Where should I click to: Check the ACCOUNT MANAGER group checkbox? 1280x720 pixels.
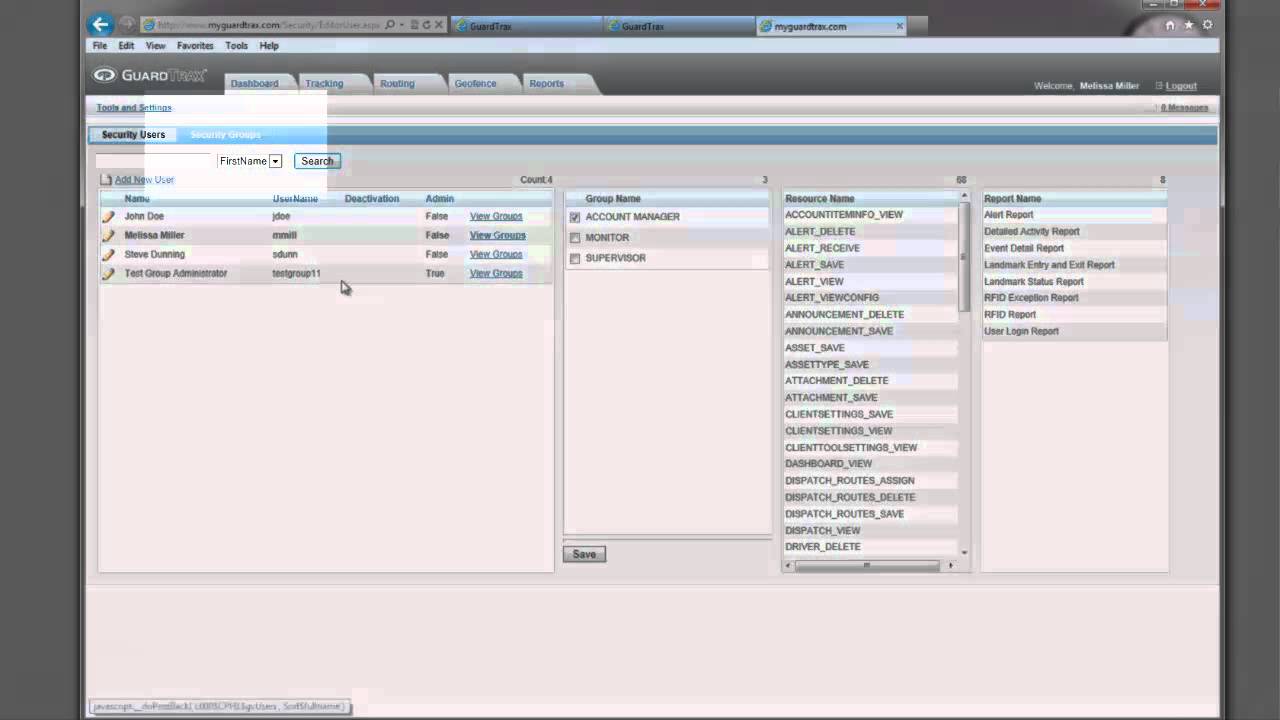(x=575, y=217)
